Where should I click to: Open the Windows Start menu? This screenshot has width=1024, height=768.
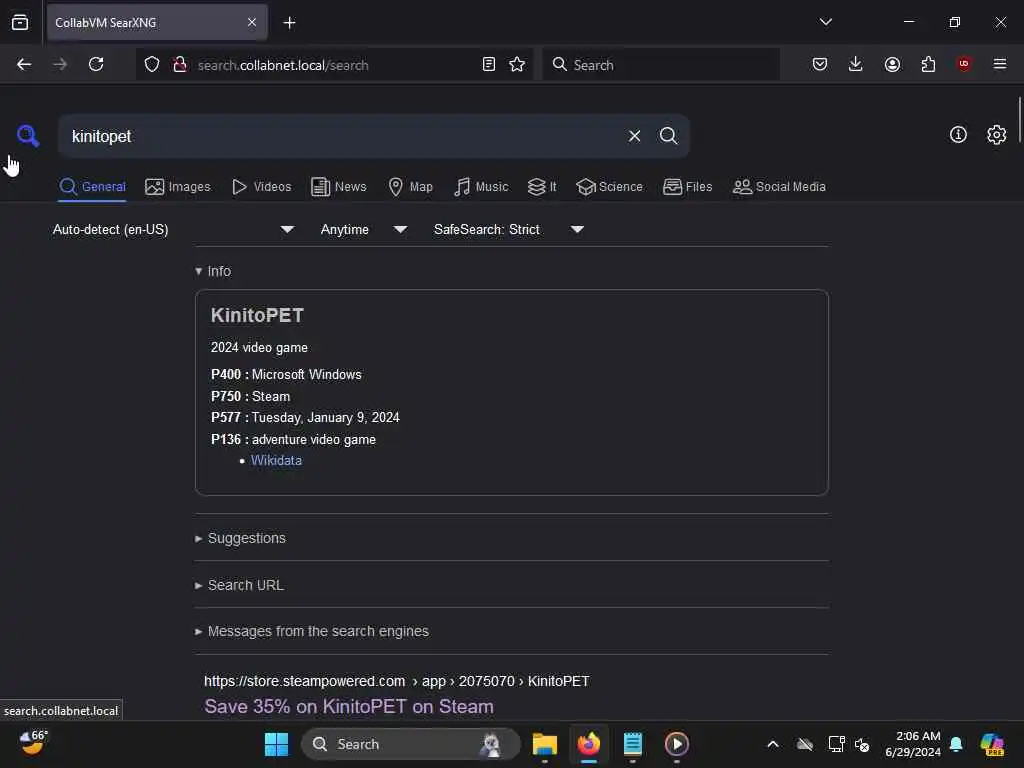pyautogui.click(x=276, y=744)
